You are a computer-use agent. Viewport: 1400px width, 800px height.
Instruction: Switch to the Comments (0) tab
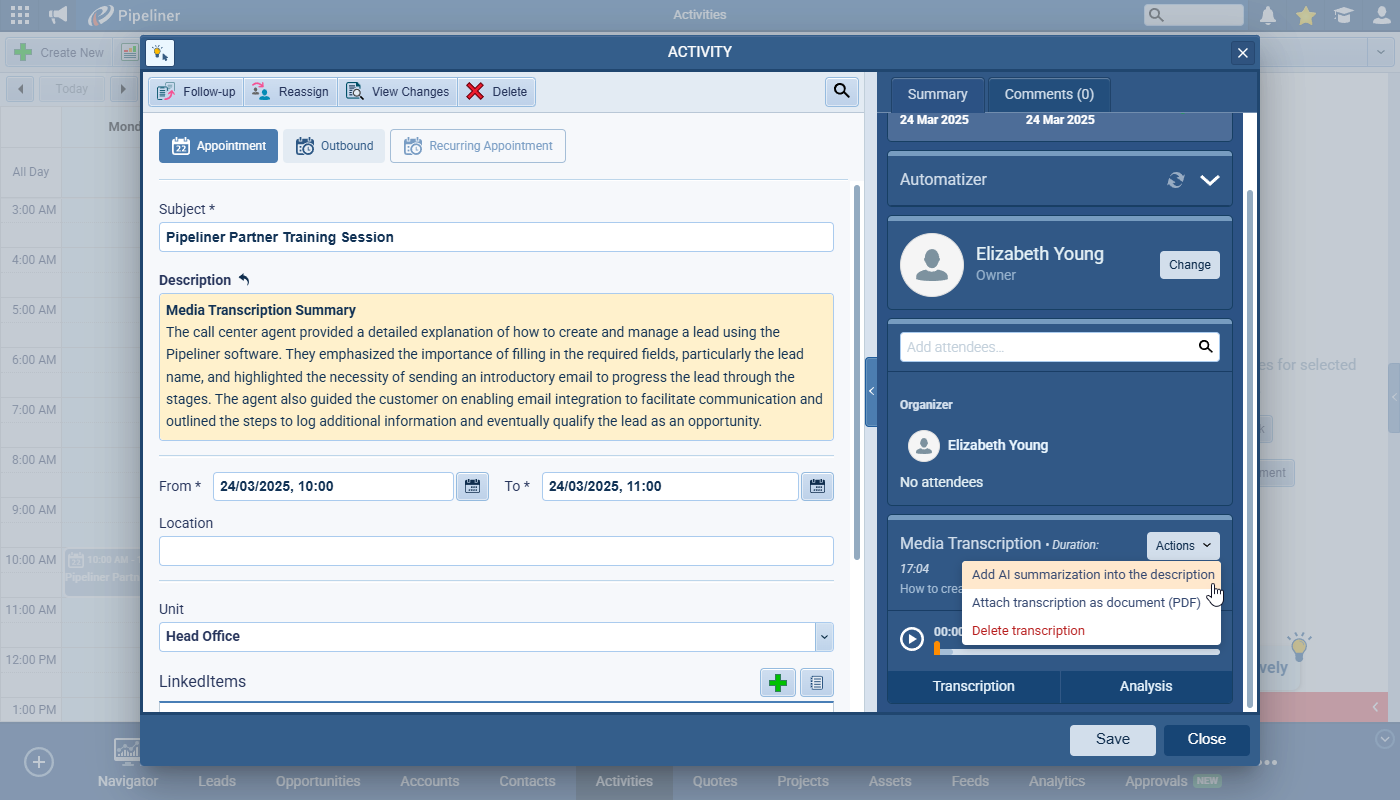click(1049, 95)
